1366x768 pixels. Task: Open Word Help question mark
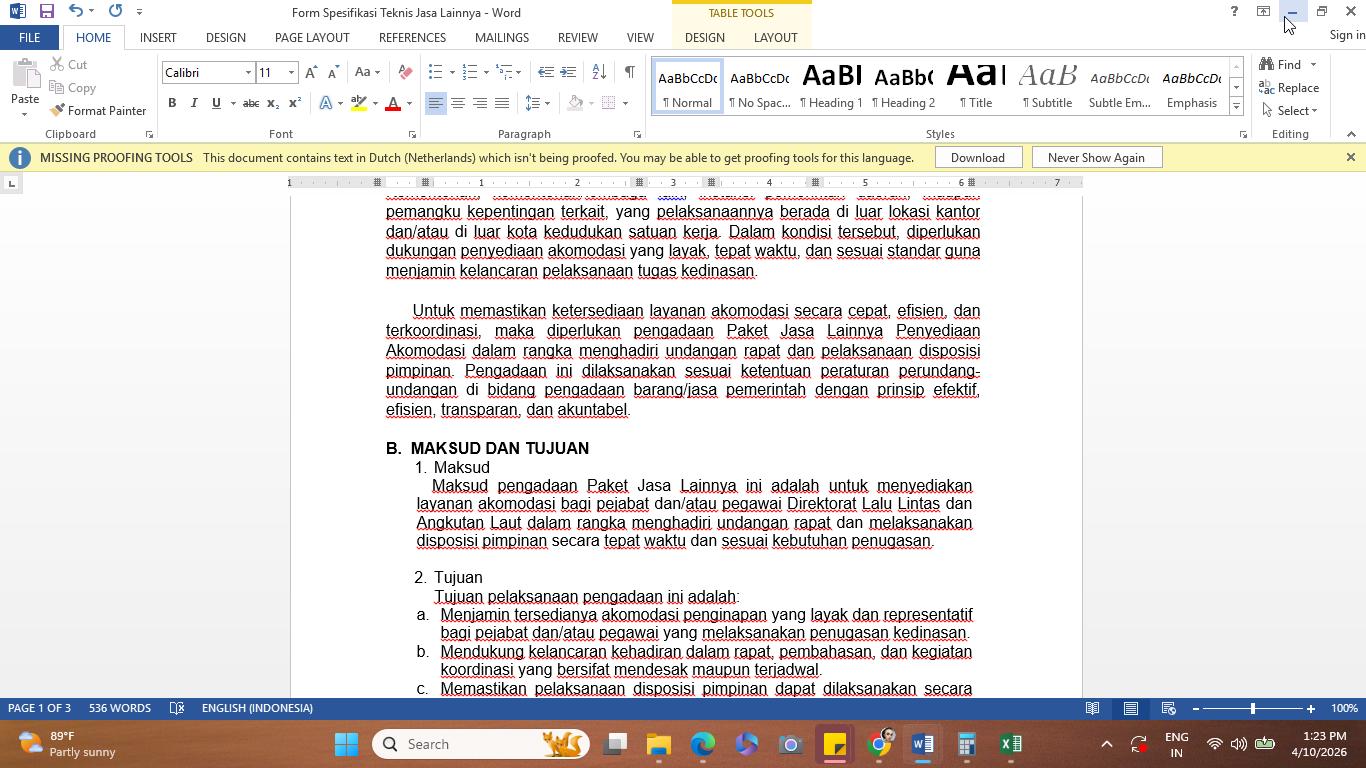tap(1234, 11)
